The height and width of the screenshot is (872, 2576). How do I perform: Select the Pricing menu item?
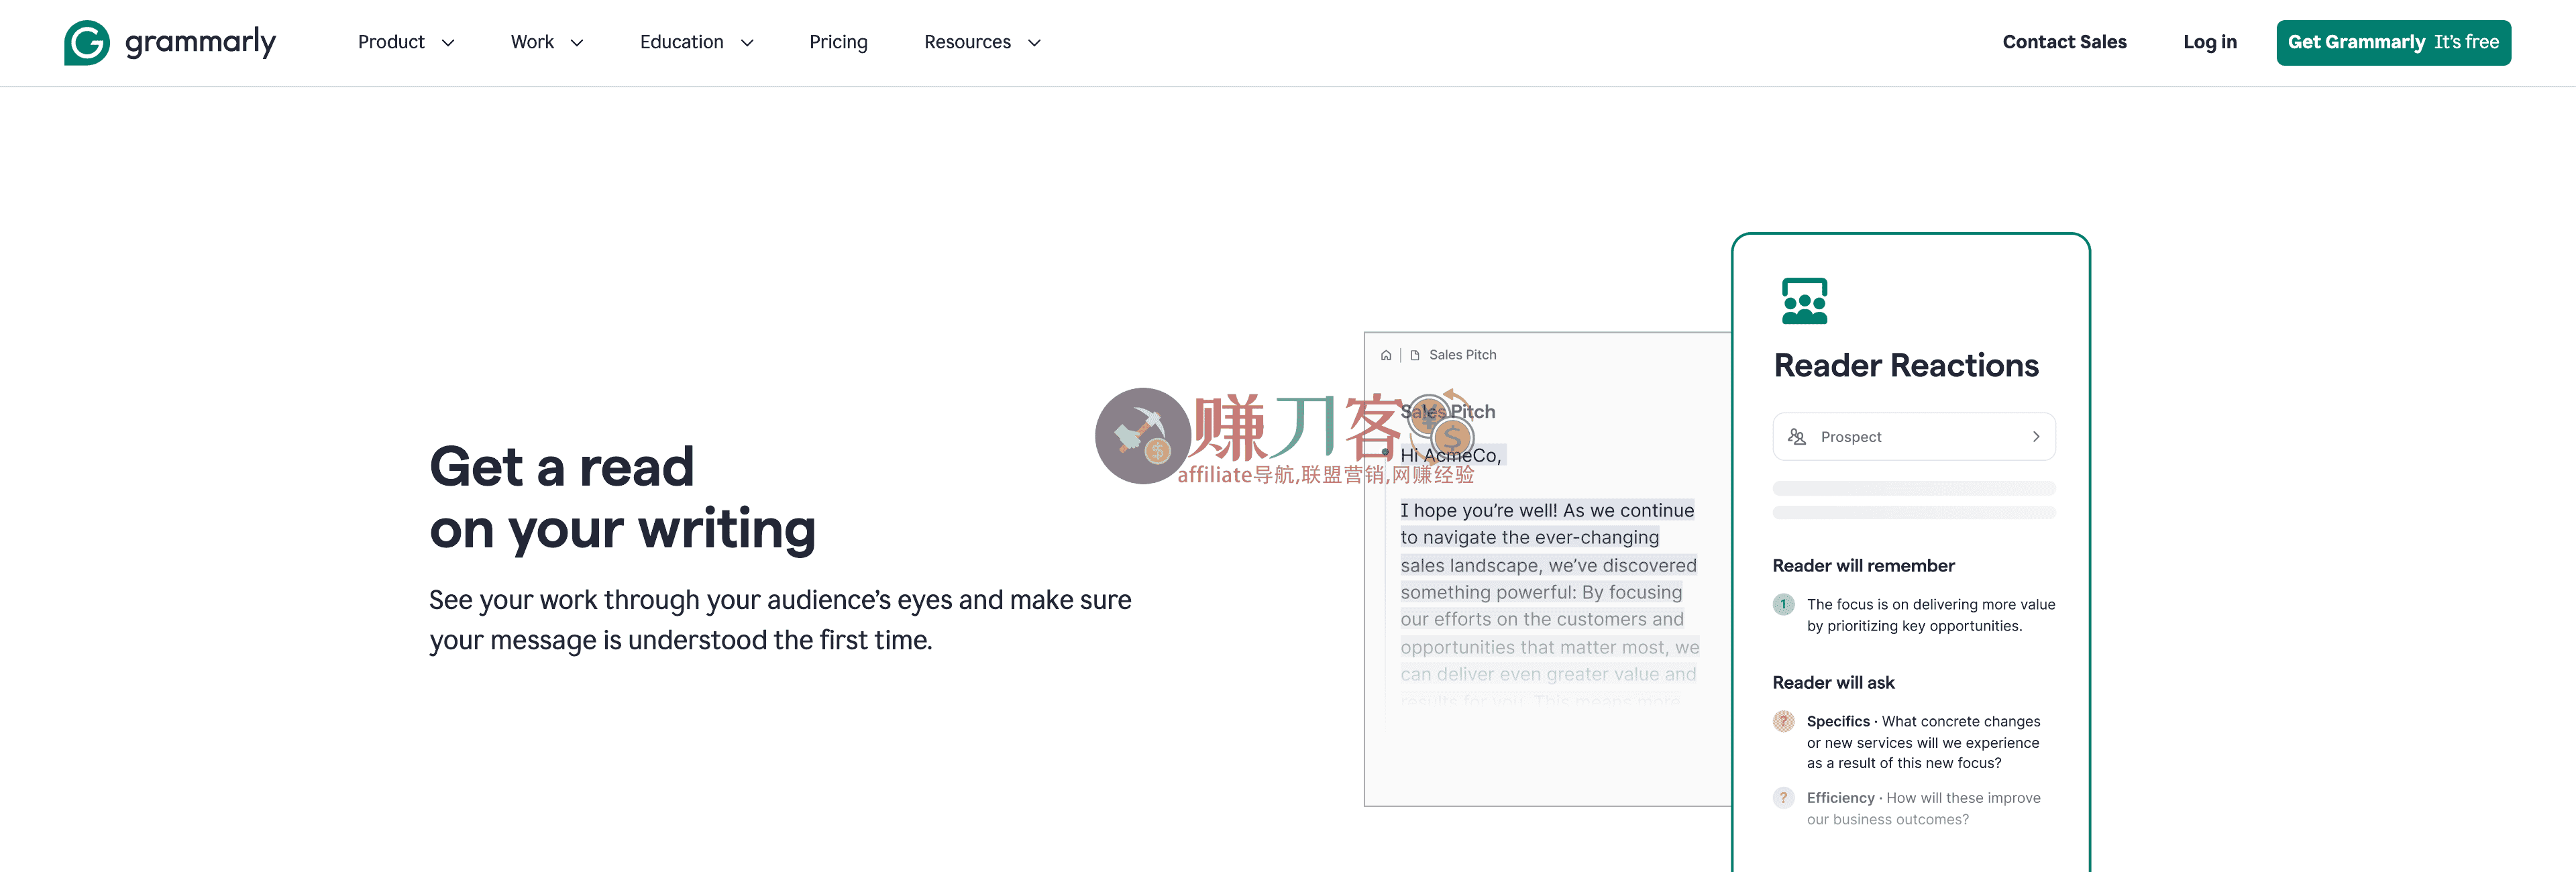(x=839, y=42)
